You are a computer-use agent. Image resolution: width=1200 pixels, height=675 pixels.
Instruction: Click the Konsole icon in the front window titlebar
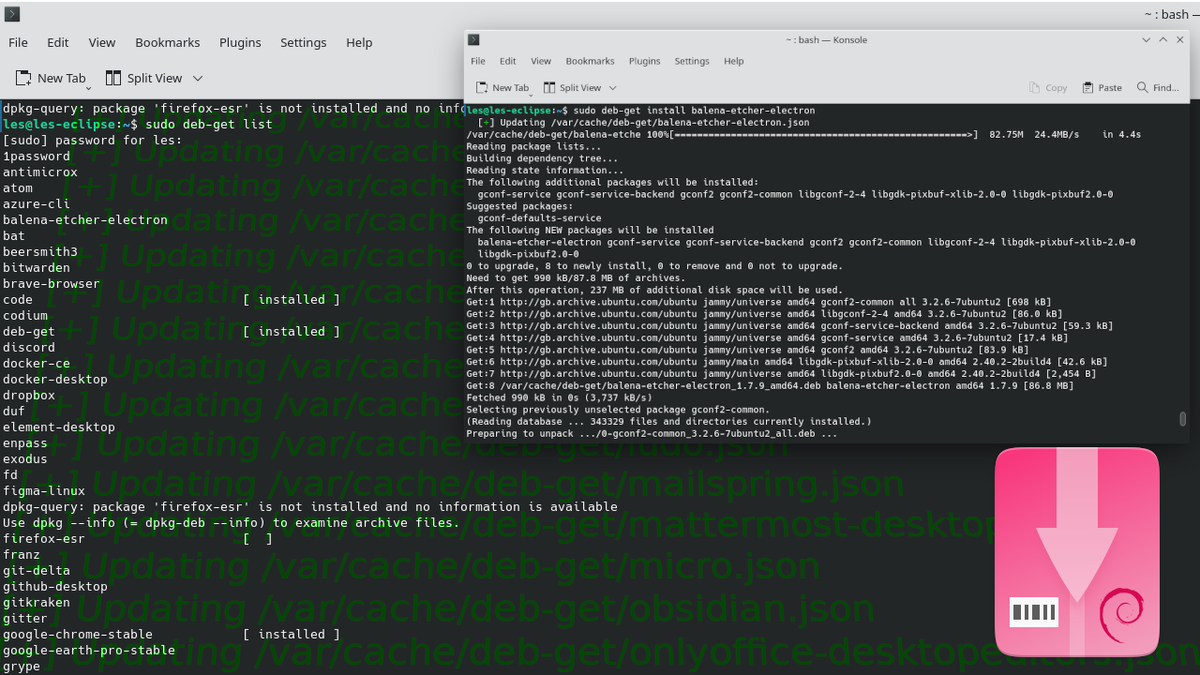pos(471,40)
